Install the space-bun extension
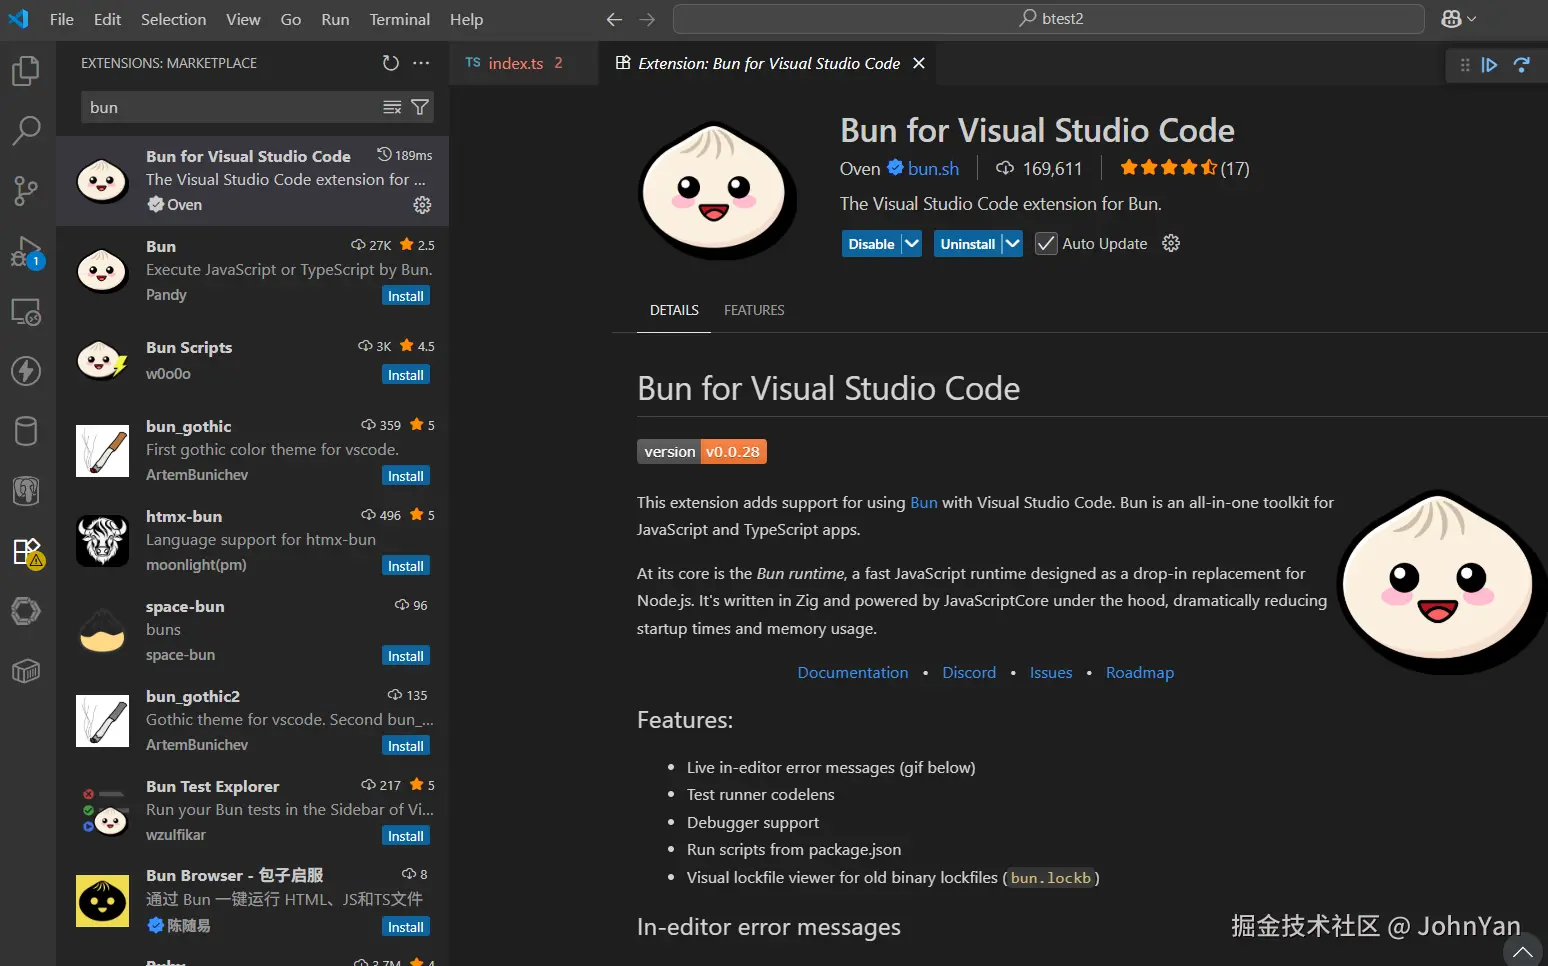1548x966 pixels. [406, 656]
